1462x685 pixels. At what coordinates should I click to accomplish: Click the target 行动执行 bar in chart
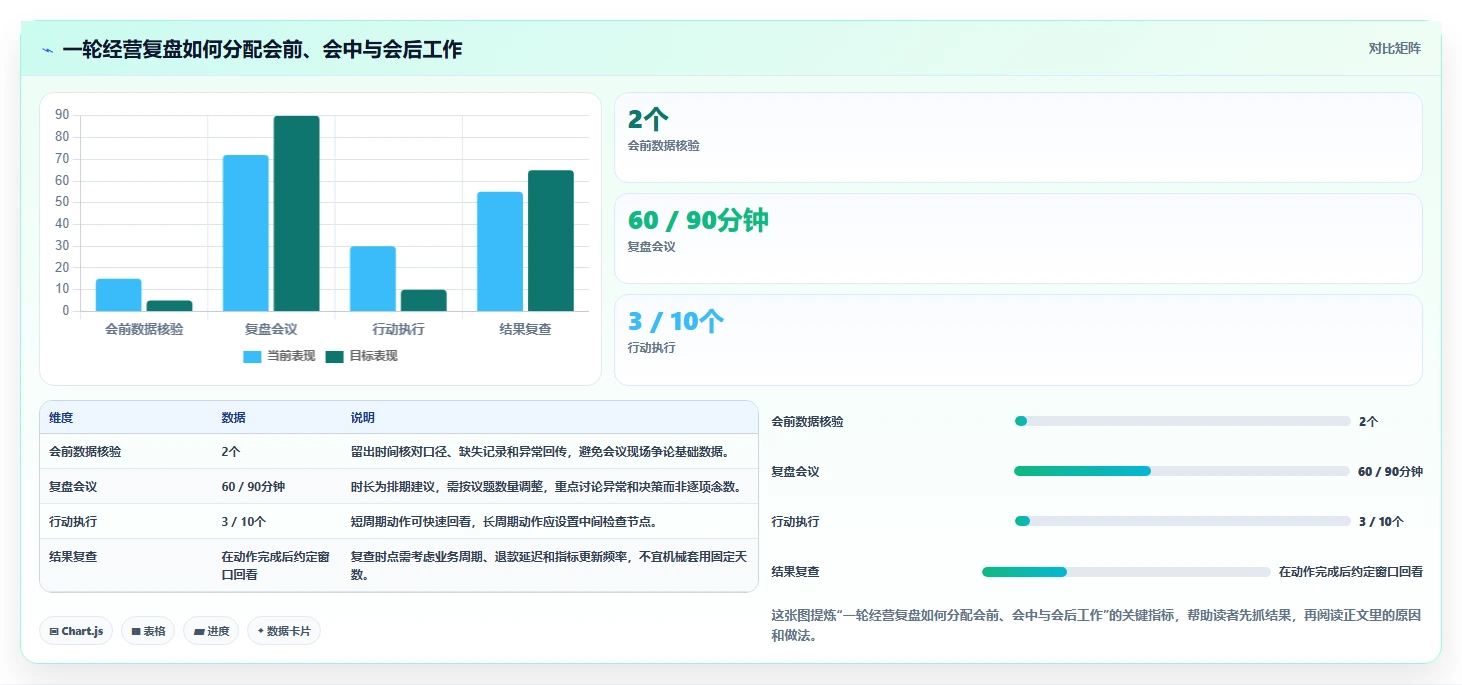tap(423, 300)
